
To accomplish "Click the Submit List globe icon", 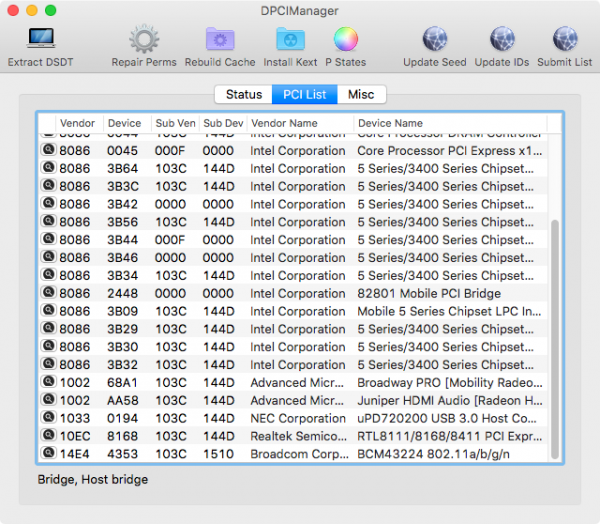I will click(564, 40).
